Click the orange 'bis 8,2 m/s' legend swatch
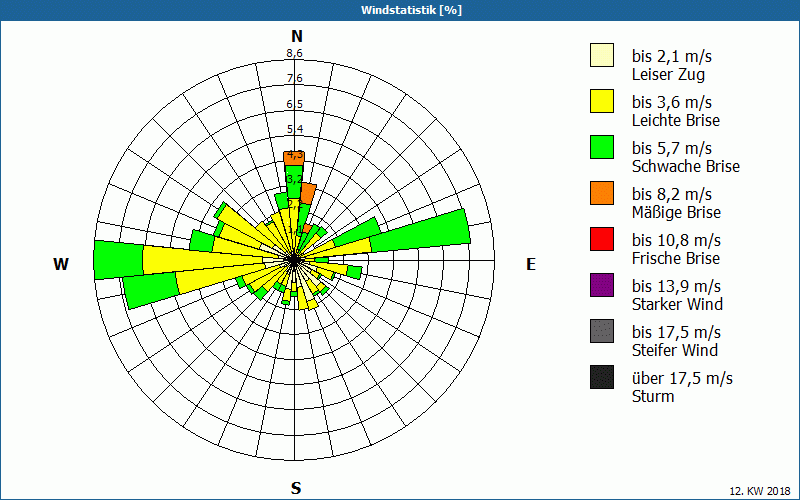 tap(602, 193)
